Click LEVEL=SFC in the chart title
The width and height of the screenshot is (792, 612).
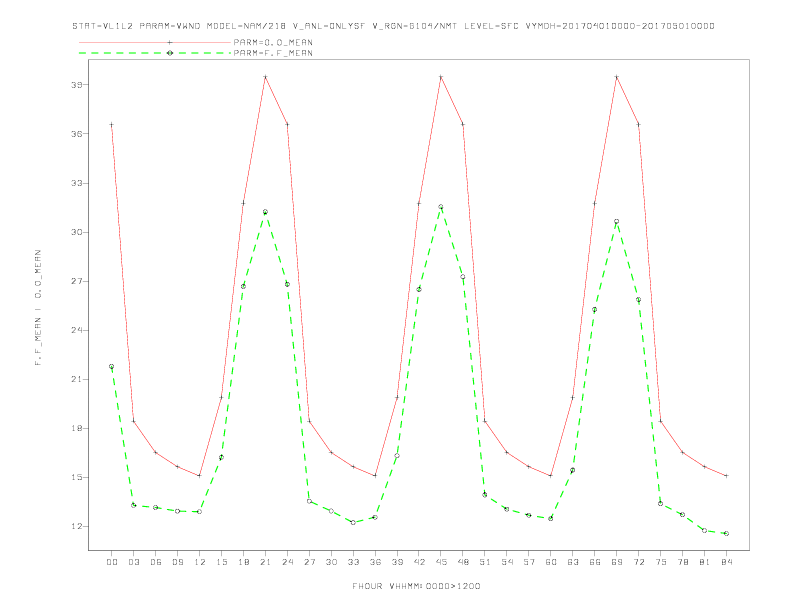[490, 26]
